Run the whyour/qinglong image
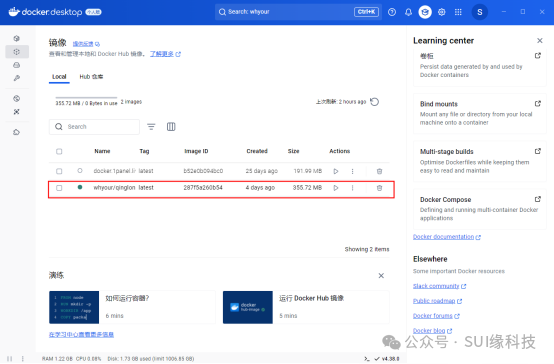This screenshot has width=554, height=364. click(x=336, y=188)
